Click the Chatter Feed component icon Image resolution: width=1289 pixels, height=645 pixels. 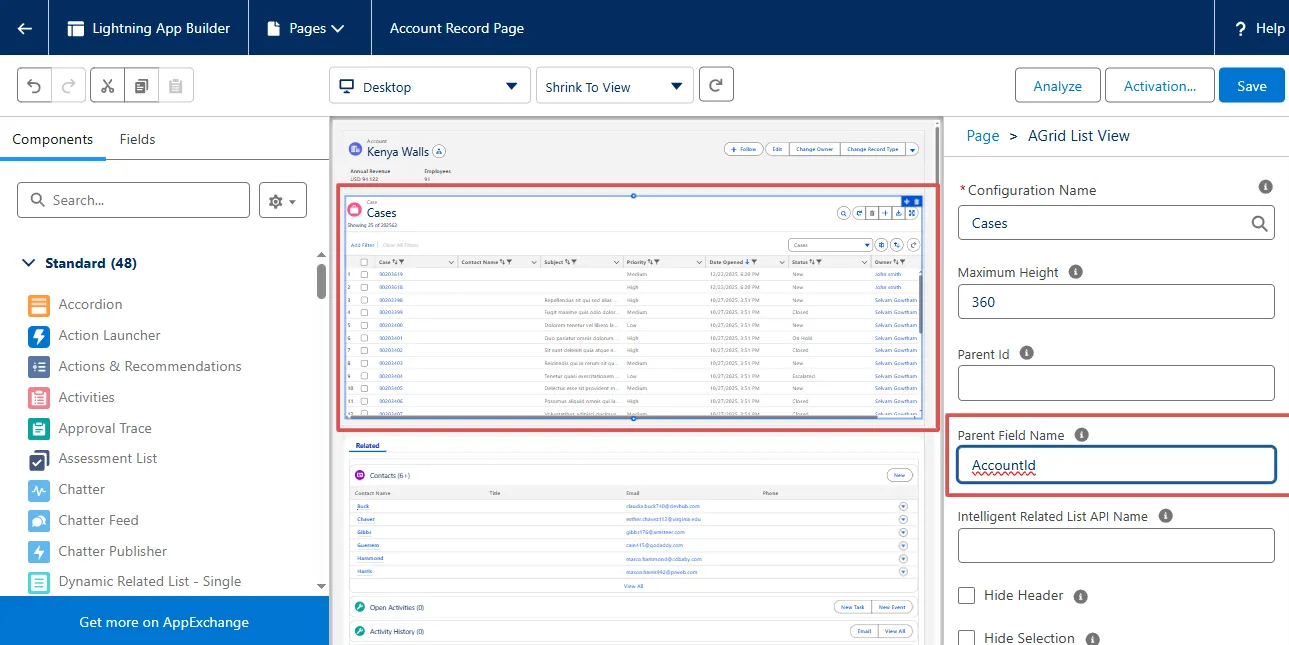pyautogui.click(x=39, y=521)
